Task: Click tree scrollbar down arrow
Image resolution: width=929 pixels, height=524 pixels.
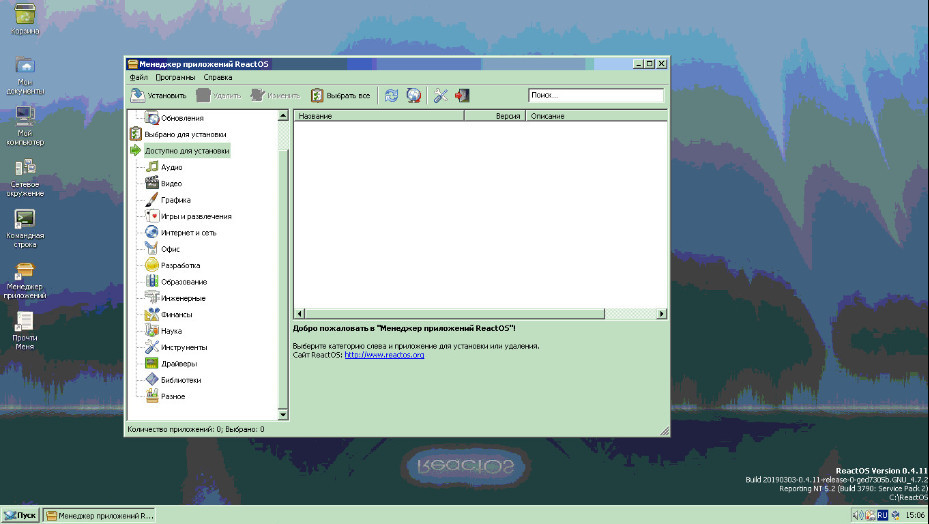Action: pos(283,414)
